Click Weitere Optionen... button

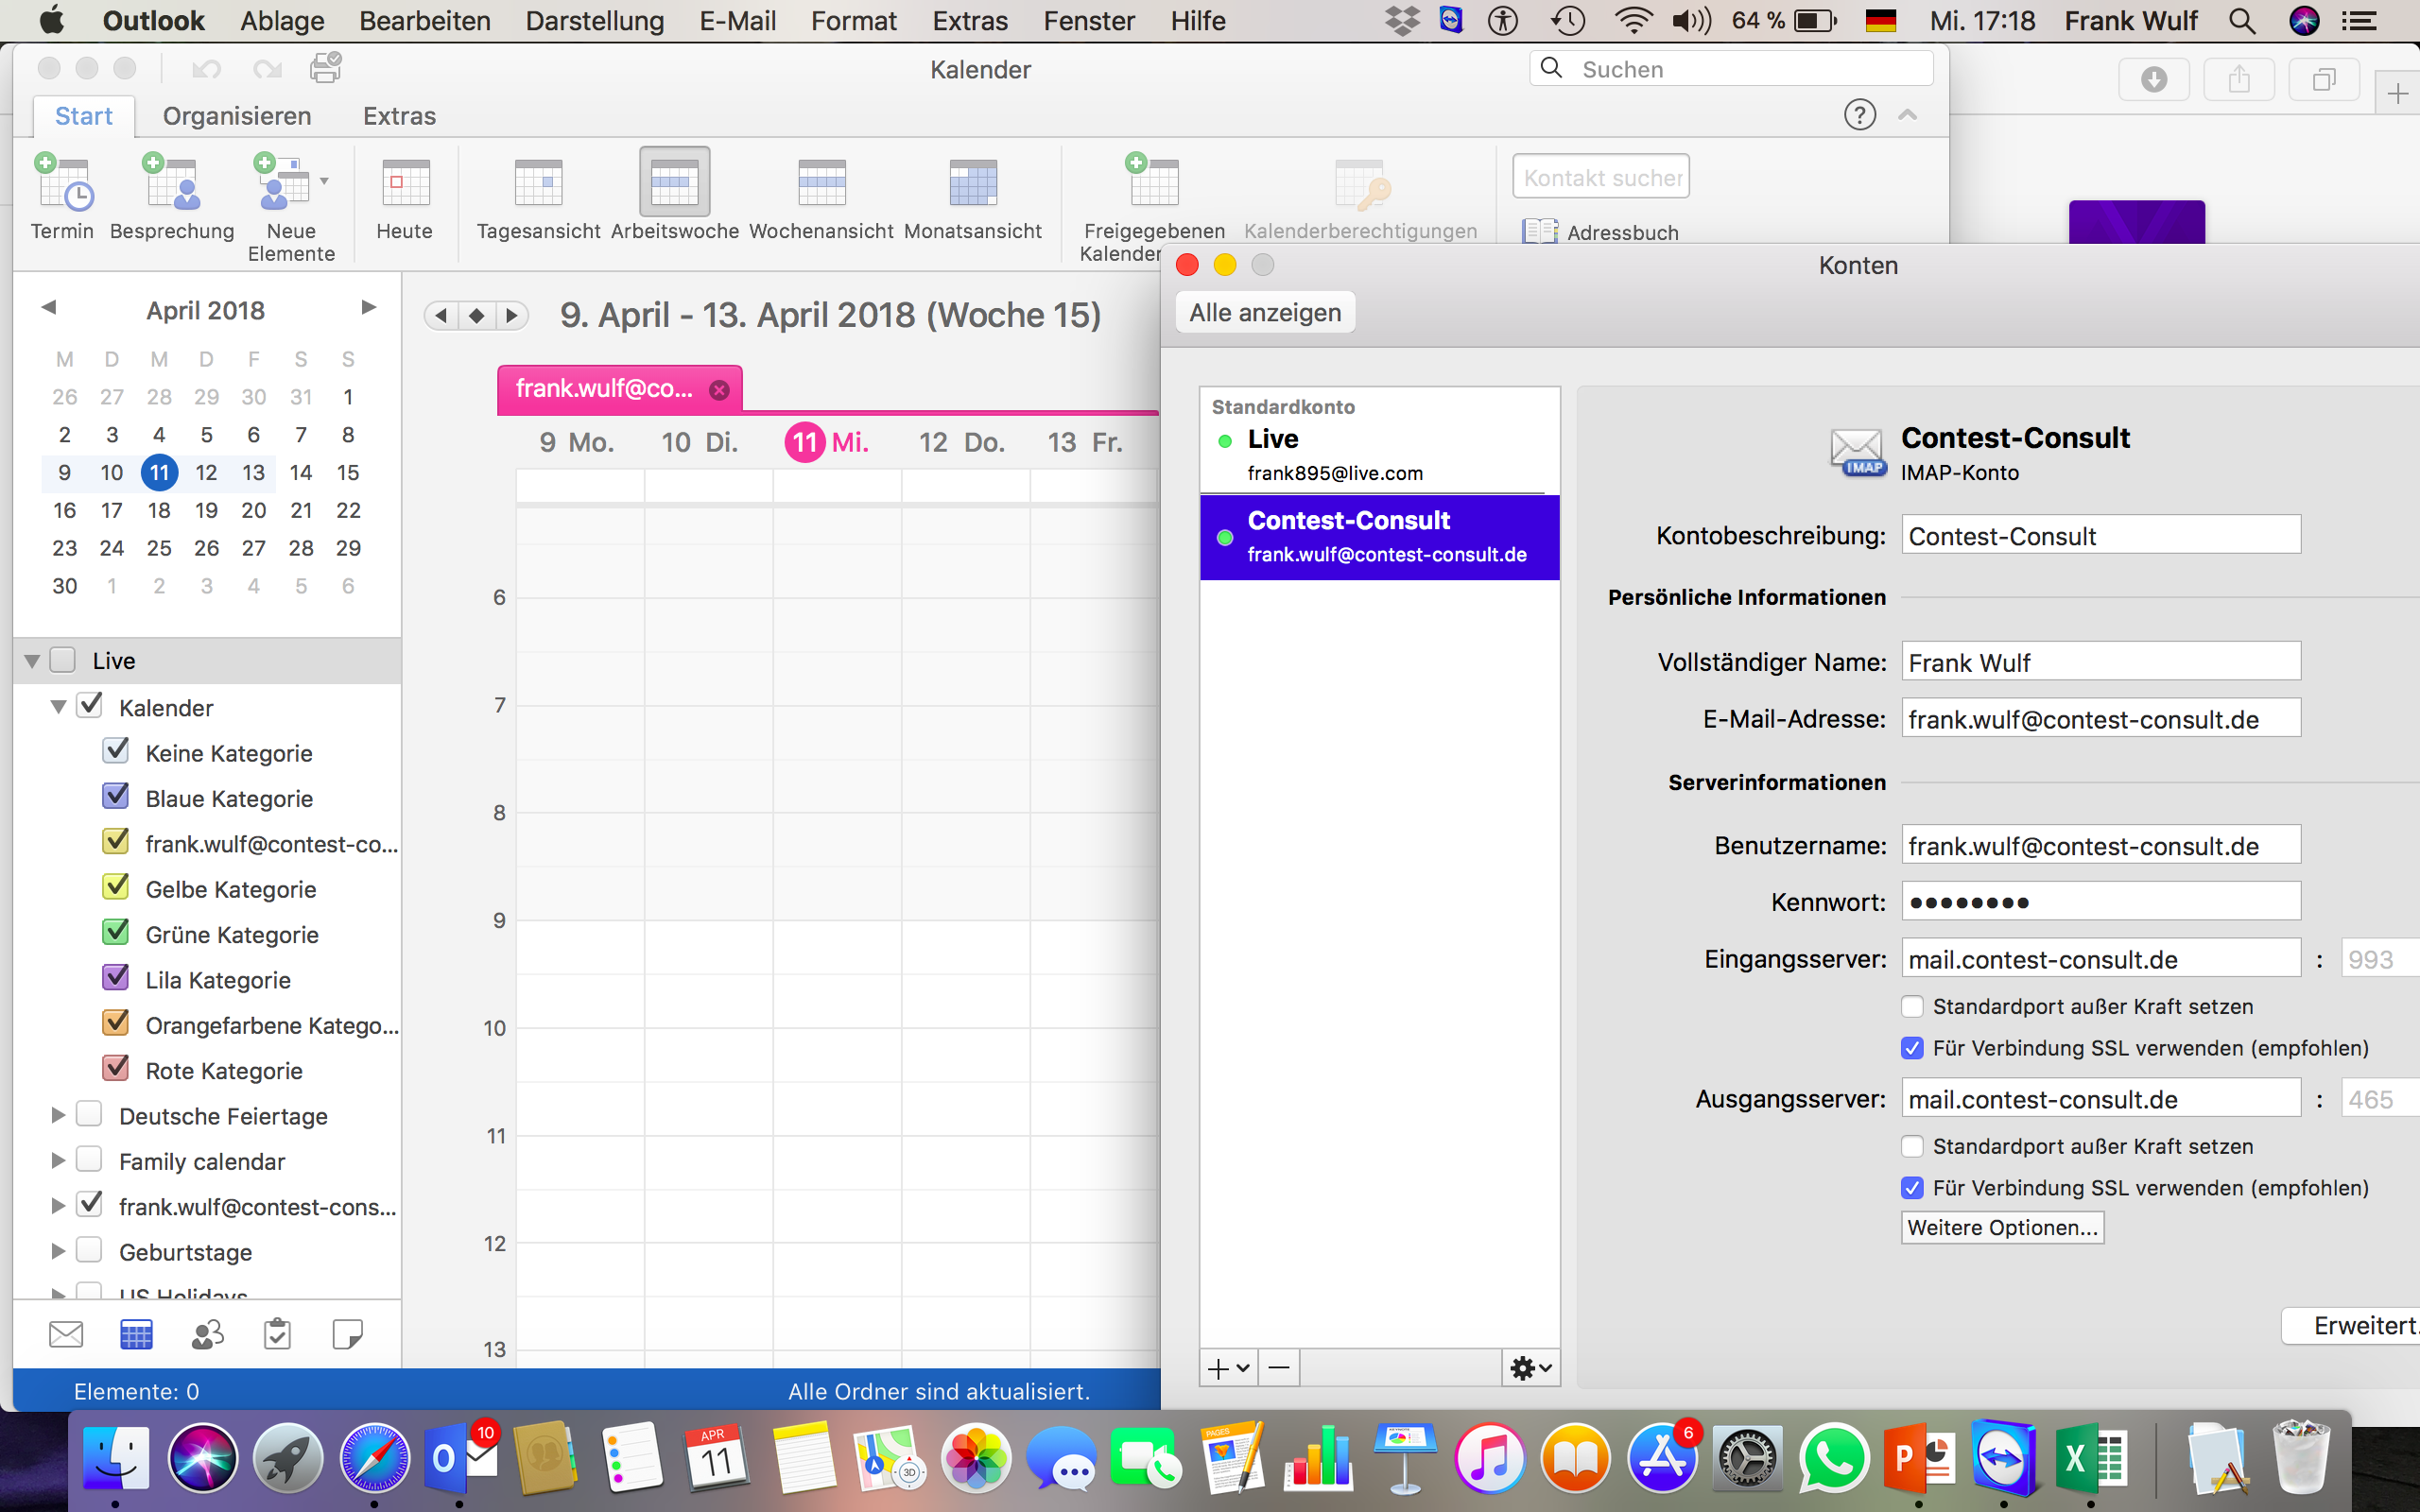pyautogui.click(x=2002, y=1227)
